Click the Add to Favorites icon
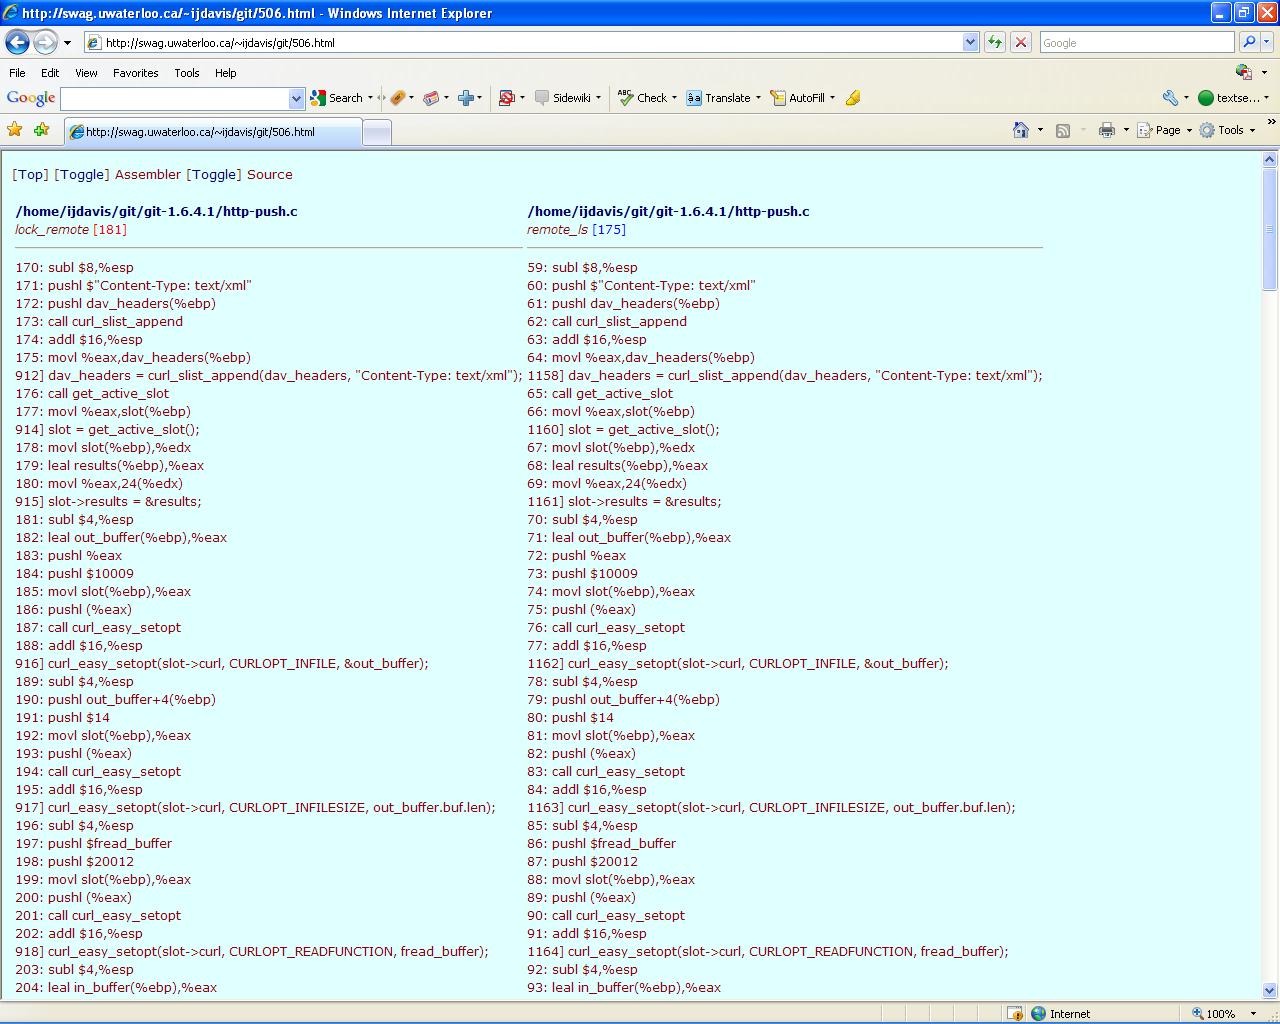1280x1024 pixels. pyautogui.click(x=41, y=130)
